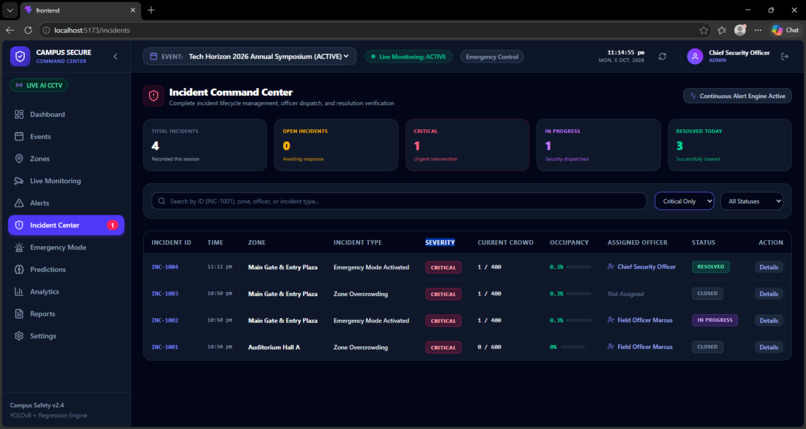Select the Total Incidents card
Image resolution: width=806 pixels, height=429 pixels.
[205, 145]
